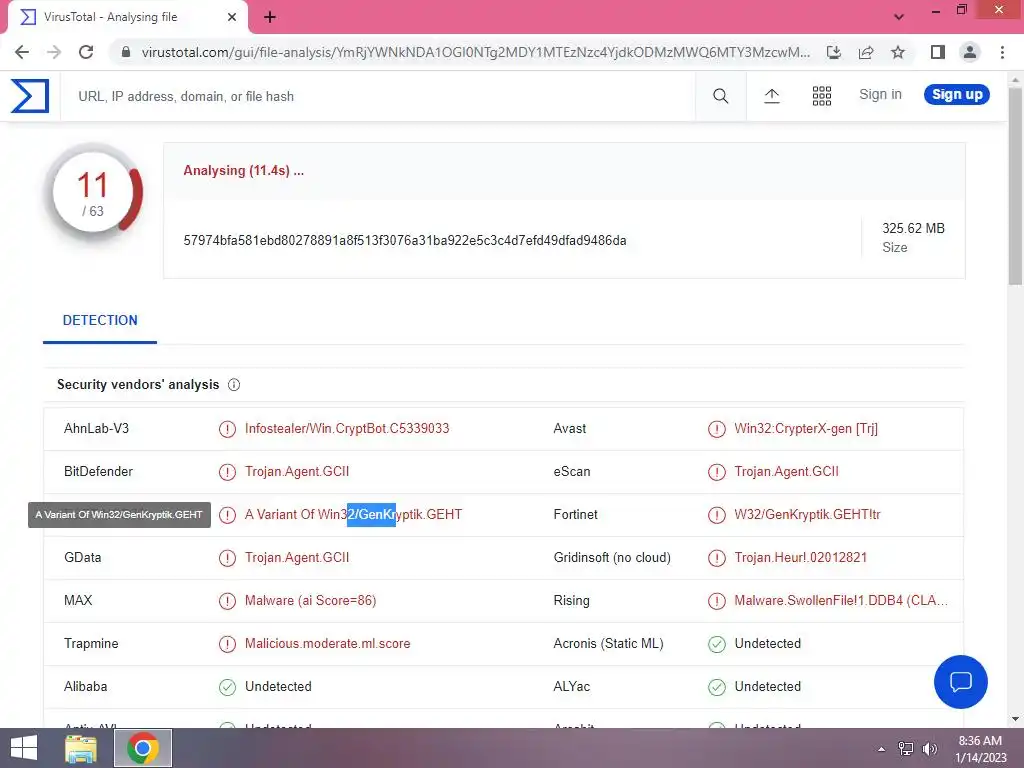Click Fortinet detection alert icon
Screen dimensions: 1024x768
716,515
